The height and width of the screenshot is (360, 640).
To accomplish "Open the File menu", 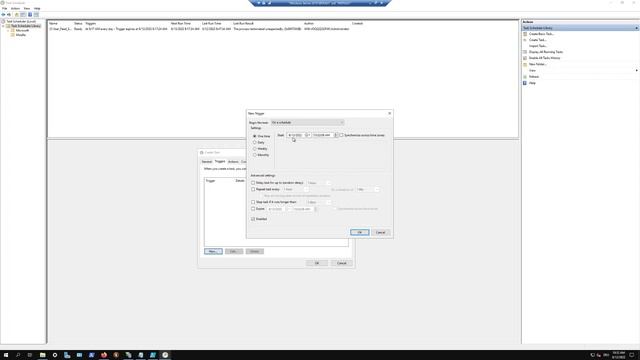I will (x=4, y=8).
